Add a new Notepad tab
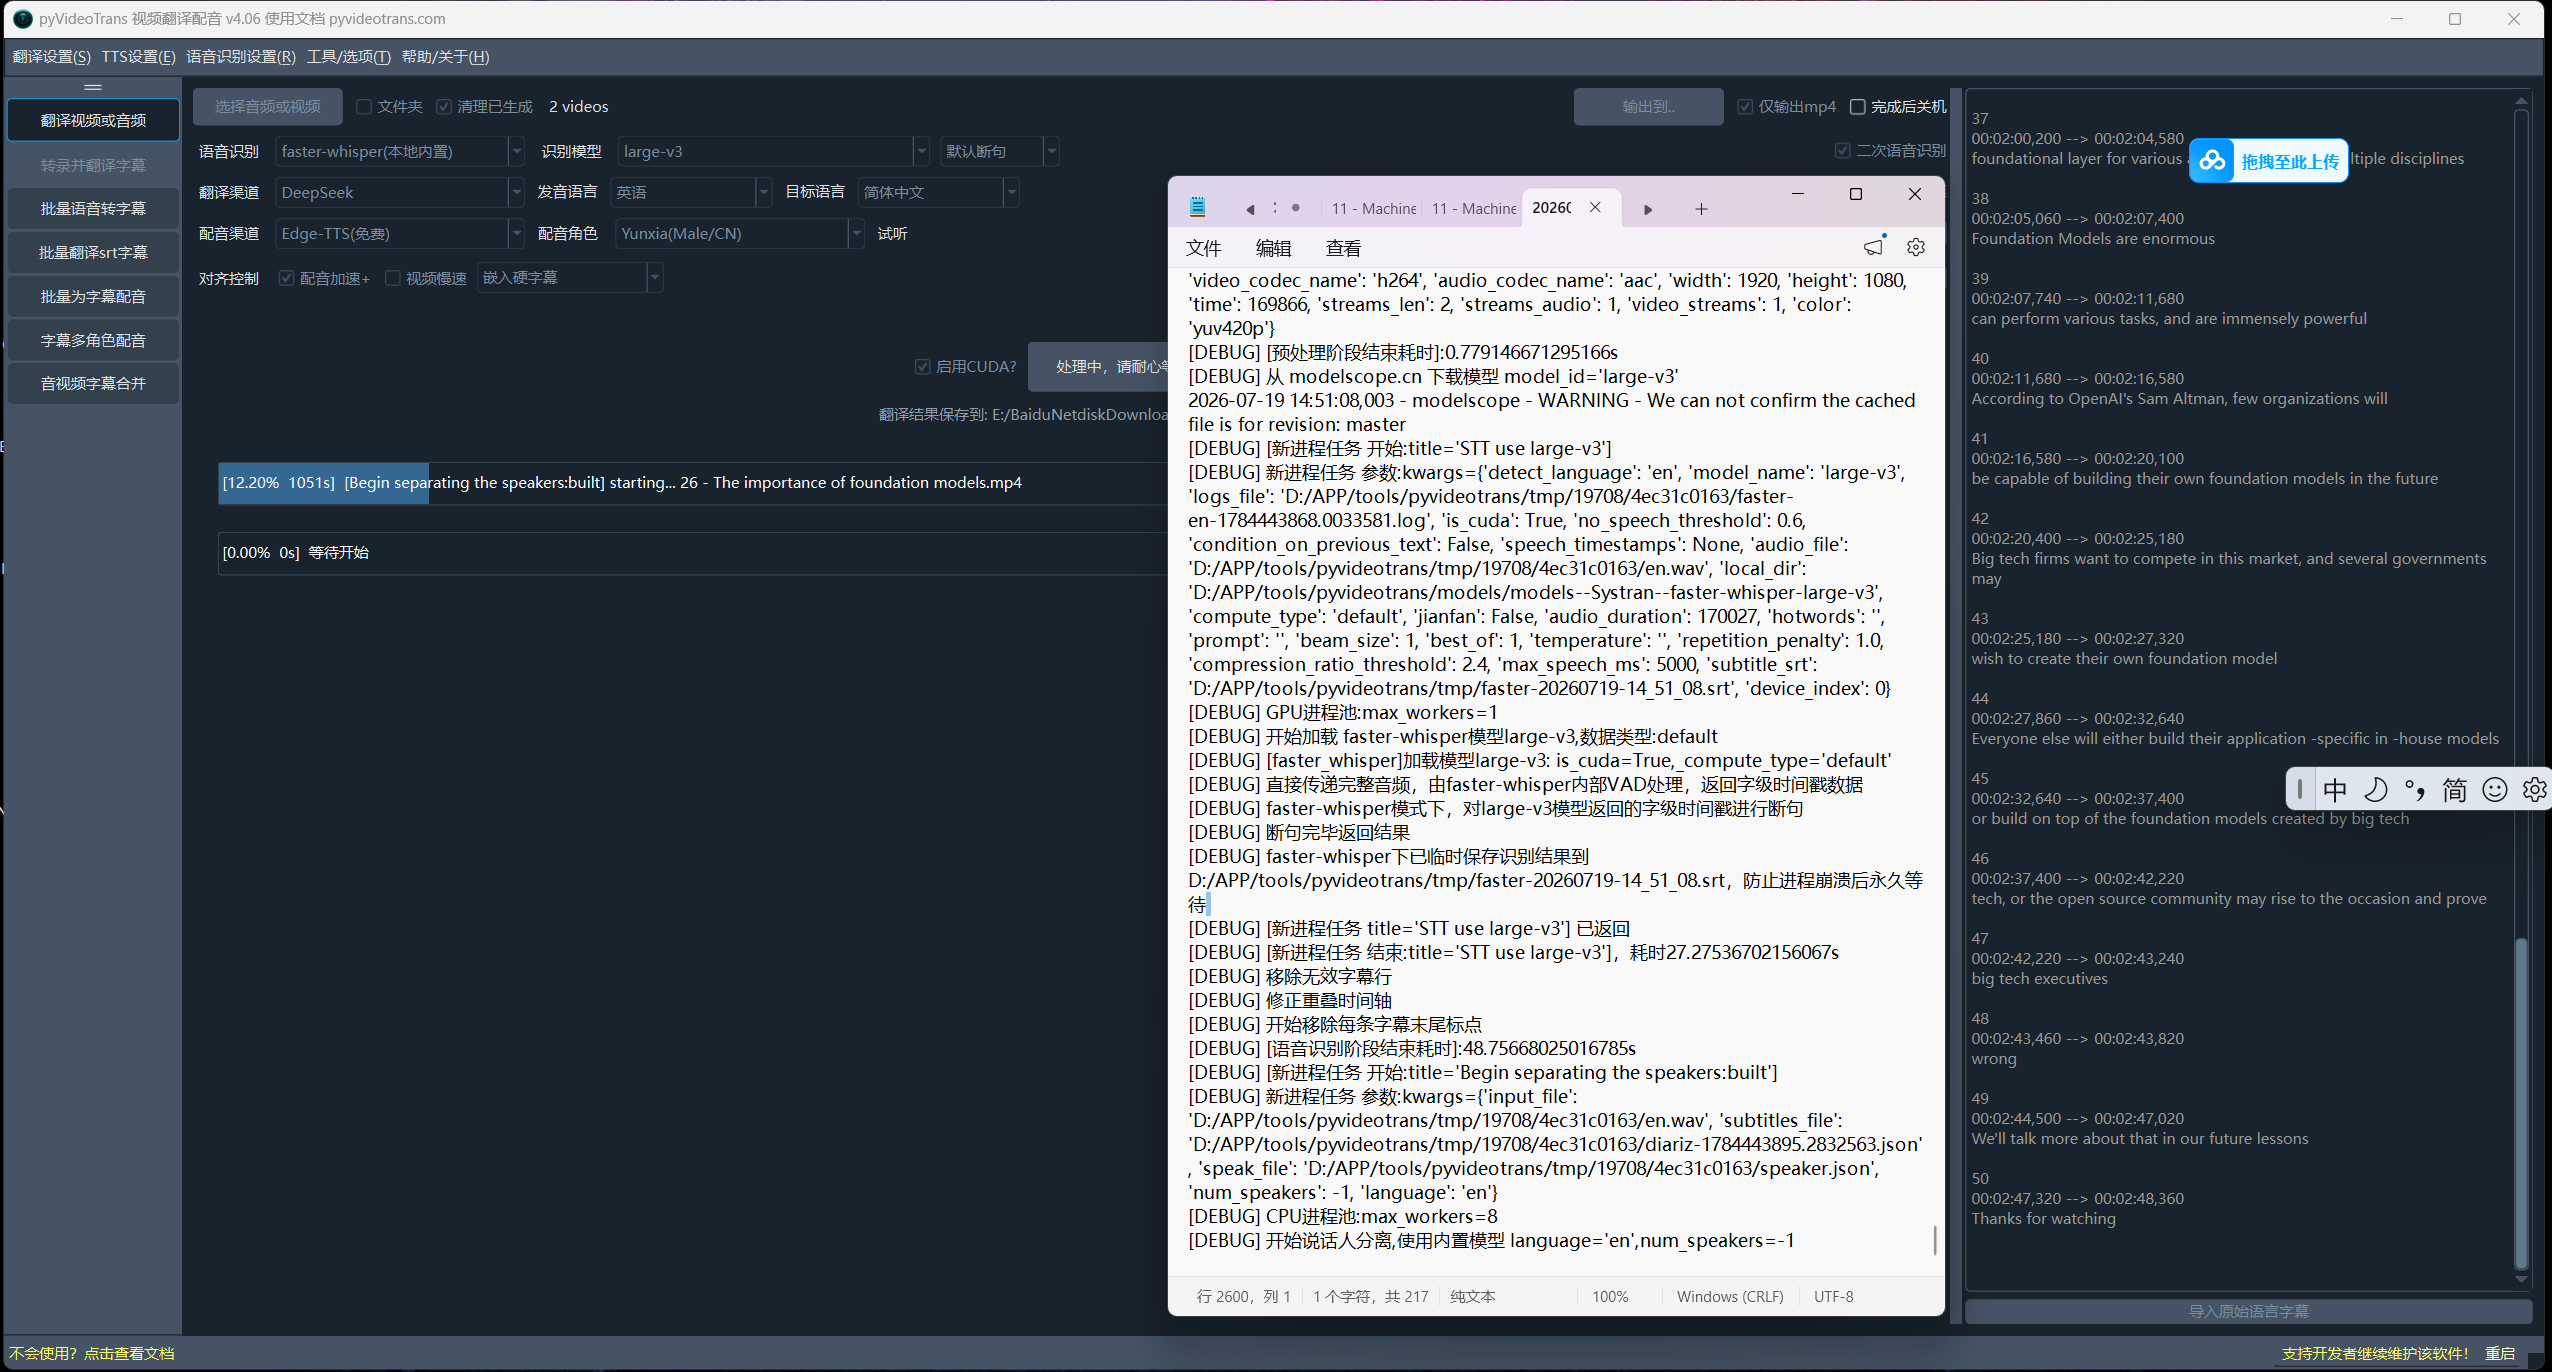This screenshot has height=1372, width=2552. (1701, 209)
